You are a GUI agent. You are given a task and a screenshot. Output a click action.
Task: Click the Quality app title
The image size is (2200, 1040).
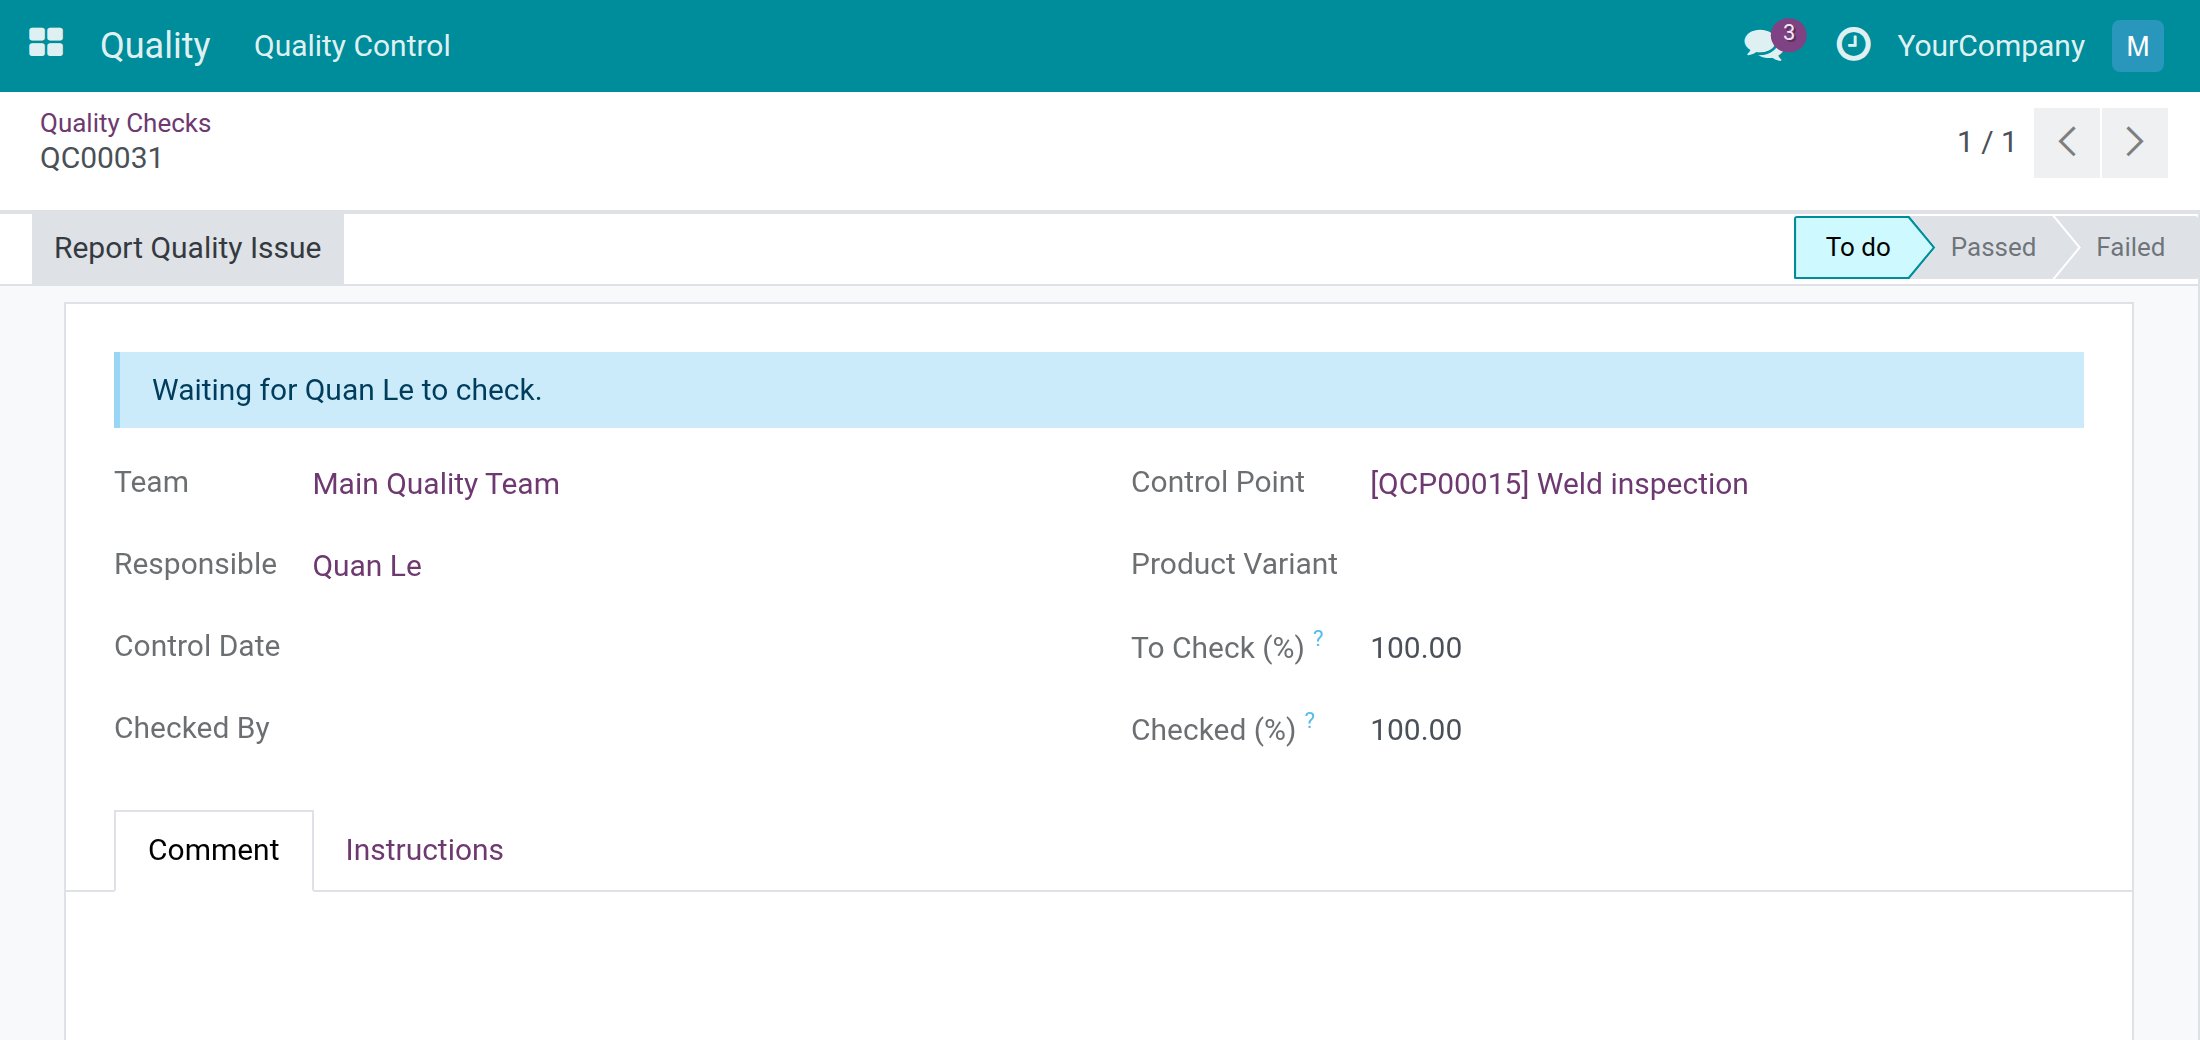coord(155,45)
